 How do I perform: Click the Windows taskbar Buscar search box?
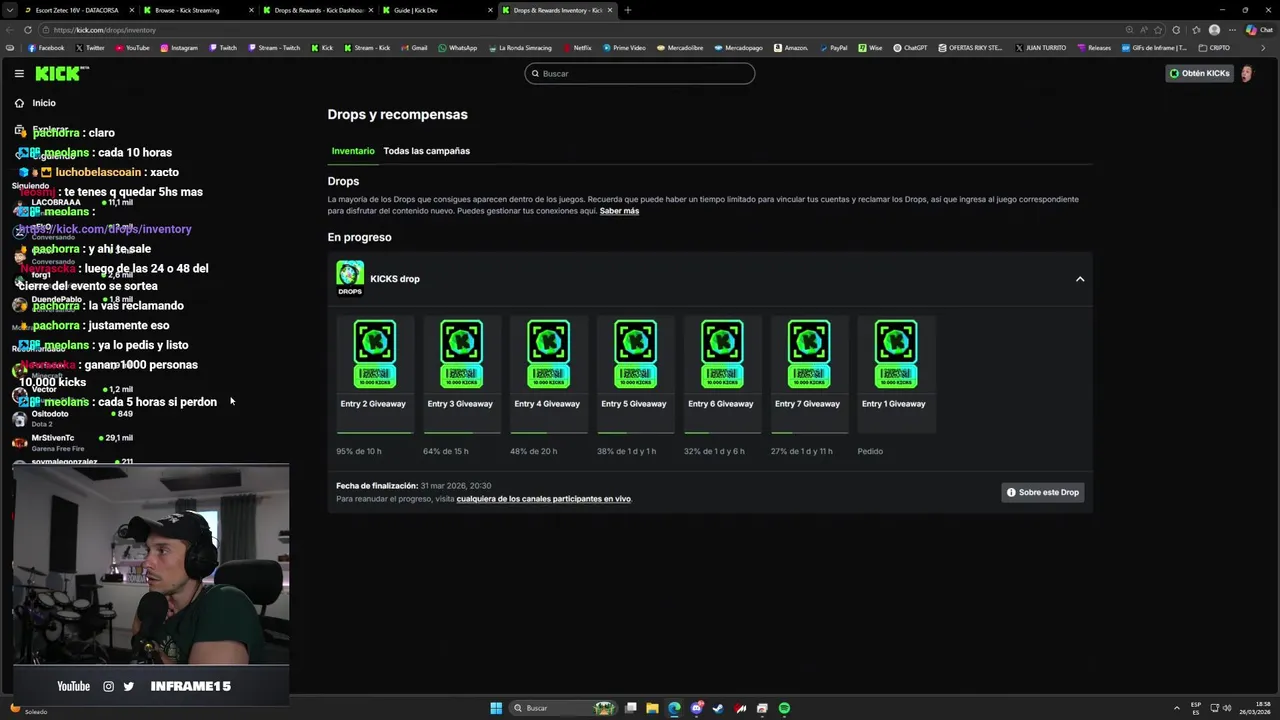tap(564, 708)
